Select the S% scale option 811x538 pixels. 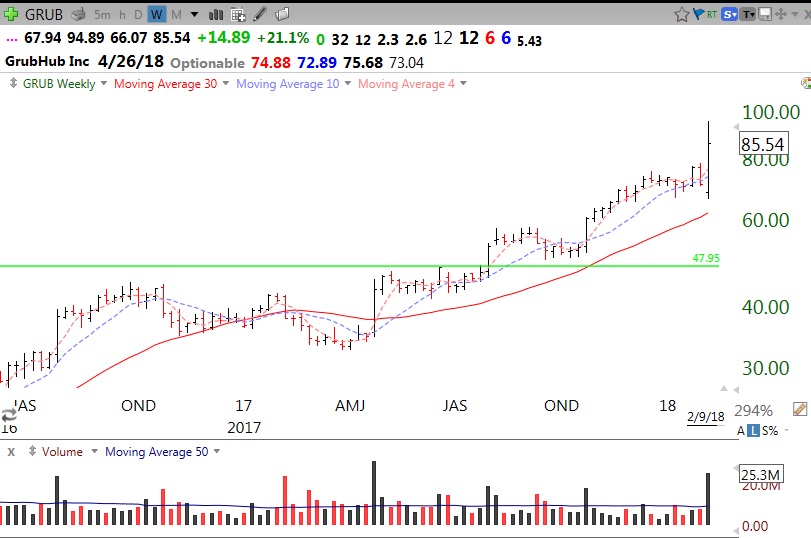tap(770, 430)
